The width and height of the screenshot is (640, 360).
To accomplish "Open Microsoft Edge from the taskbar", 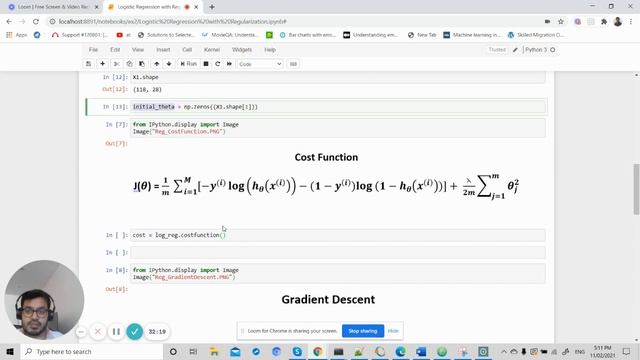I will [x=401, y=351].
